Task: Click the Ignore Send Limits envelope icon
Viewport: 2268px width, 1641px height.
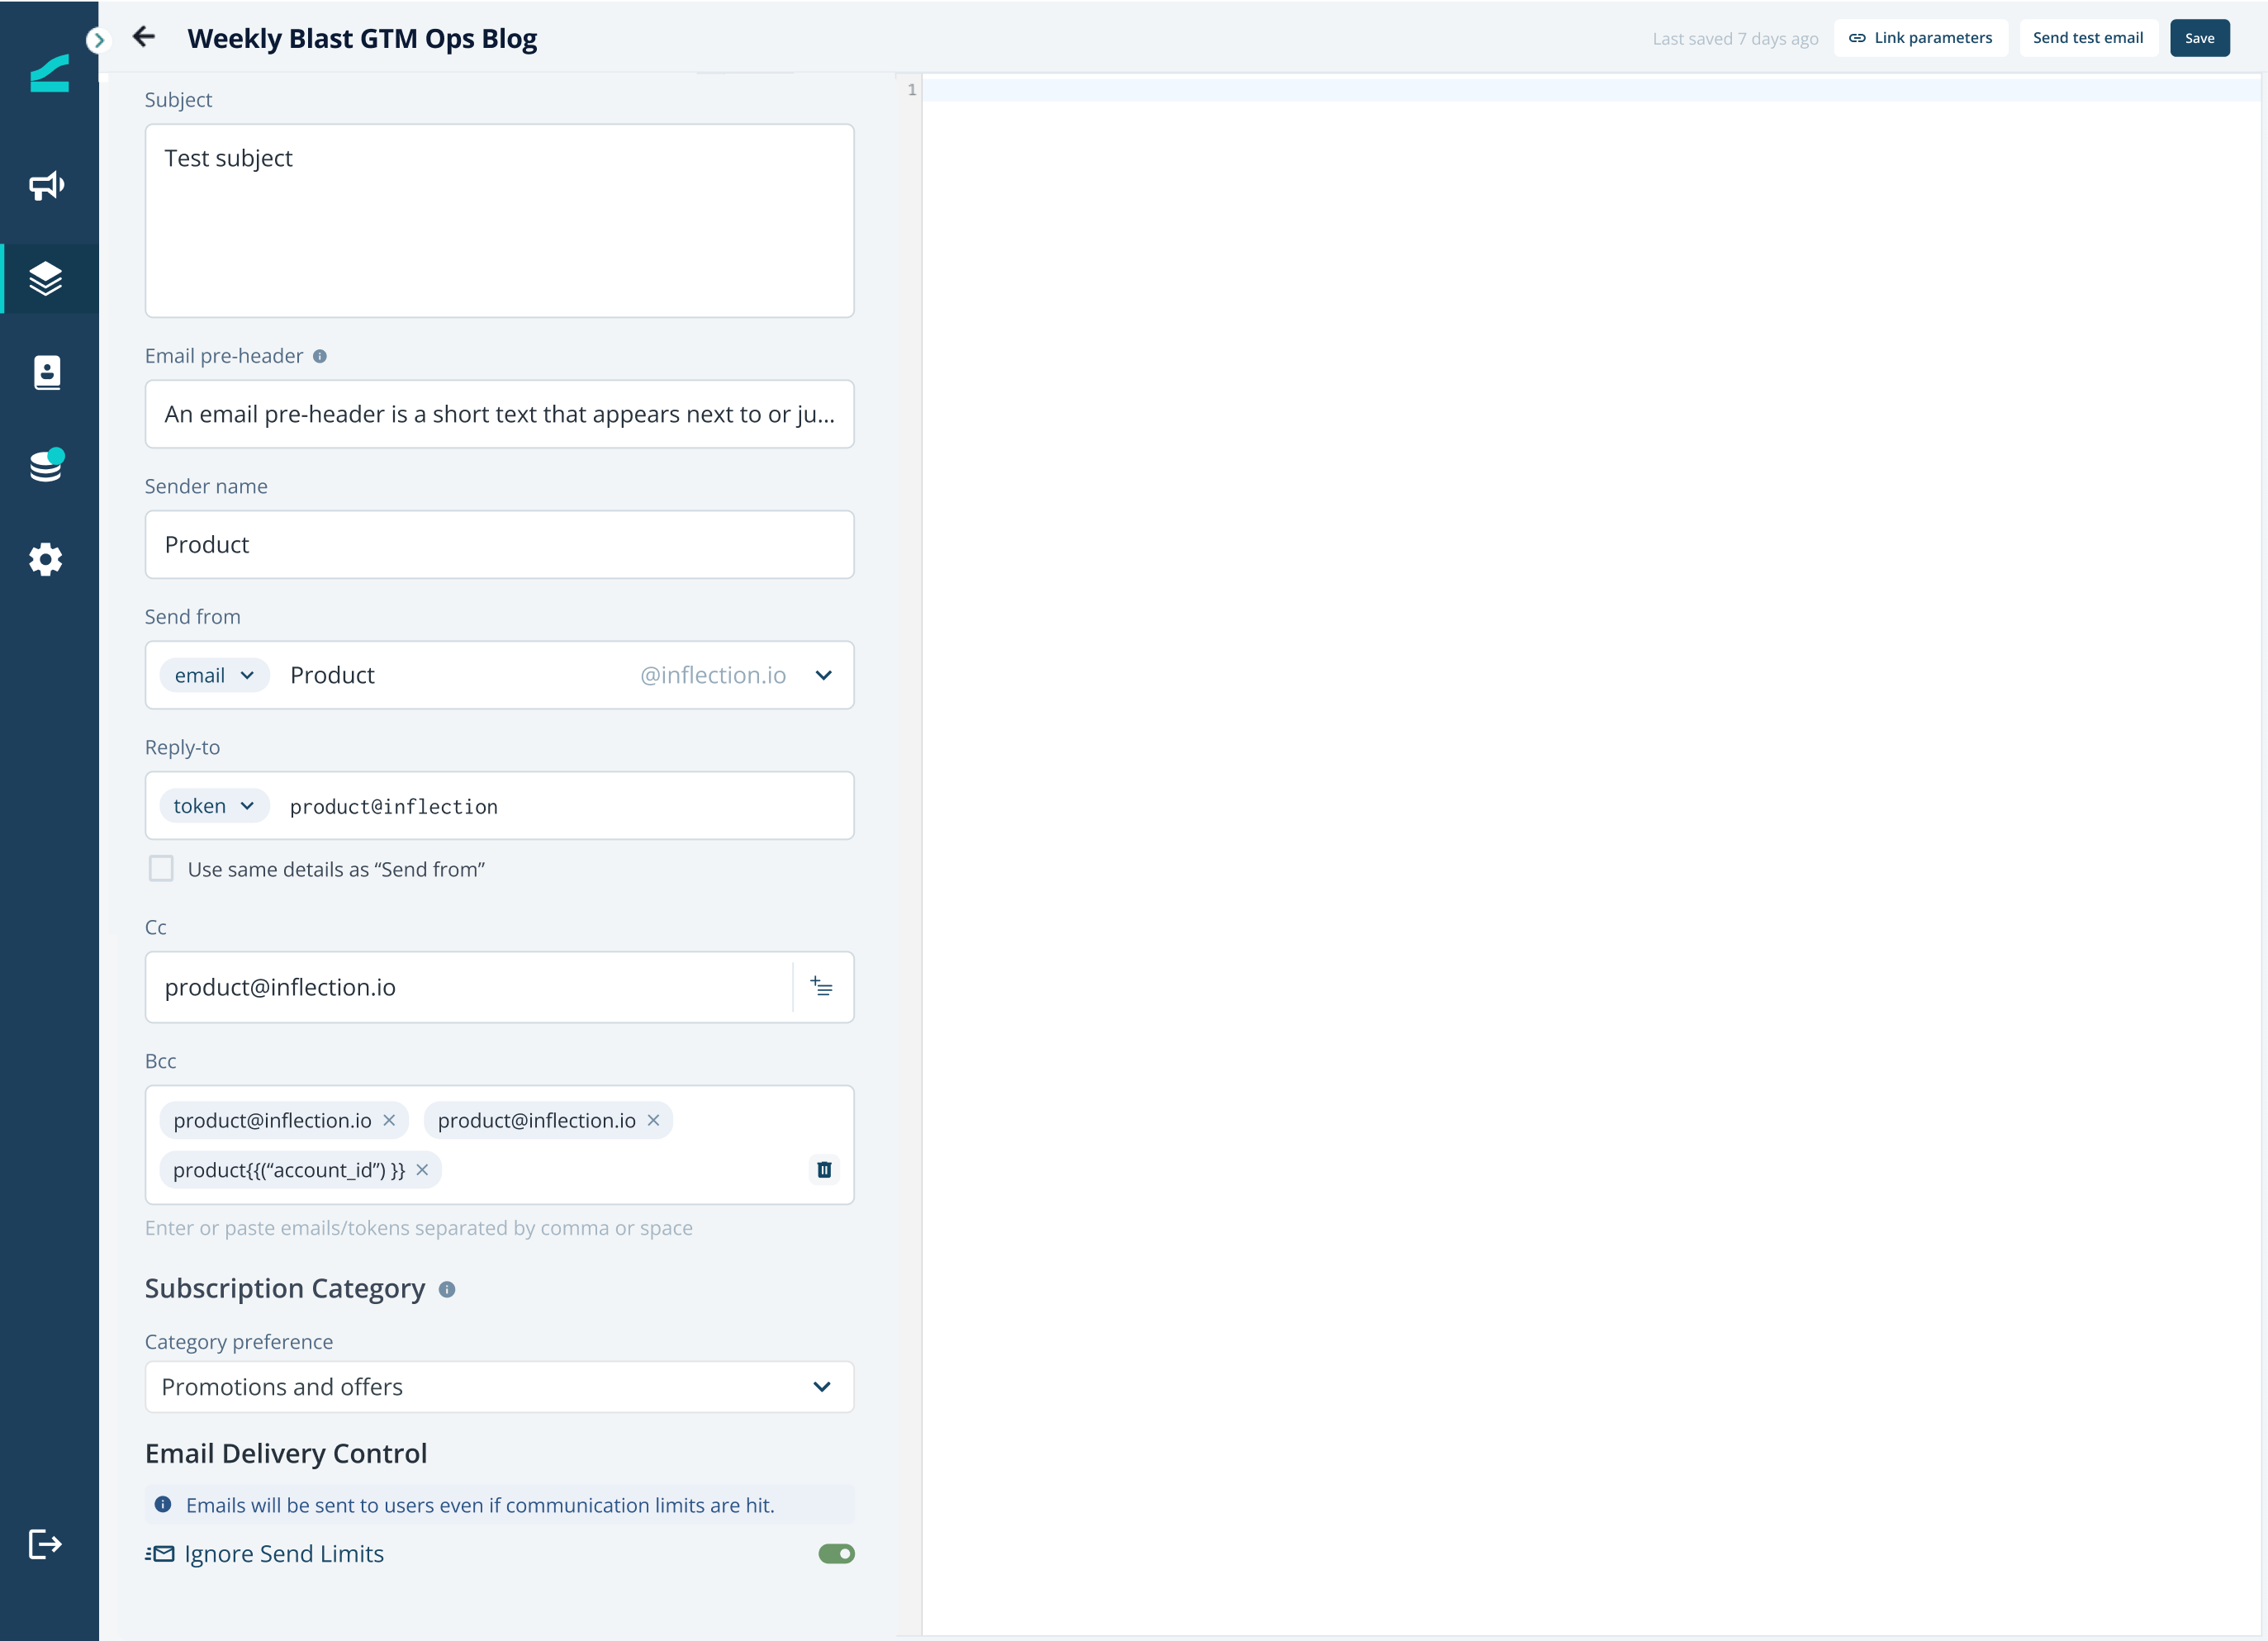Action: (x=160, y=1553)
